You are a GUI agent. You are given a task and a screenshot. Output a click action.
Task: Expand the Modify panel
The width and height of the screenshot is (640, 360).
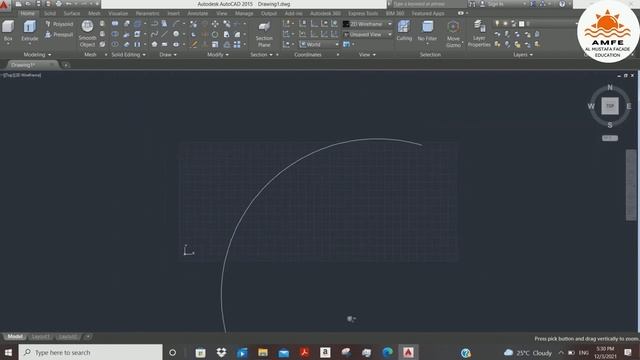(218, 55)
